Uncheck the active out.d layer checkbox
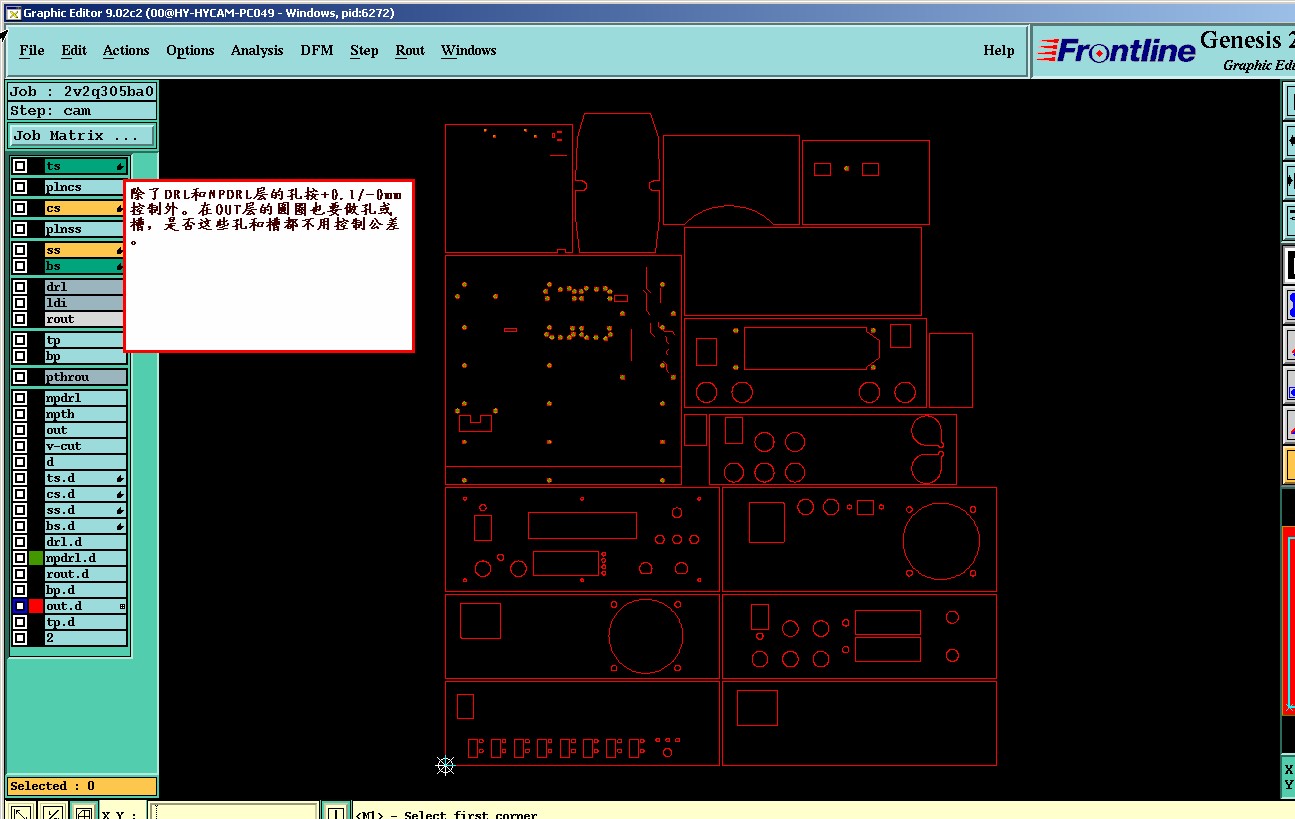1295x819 pixels. tap(20, 606)
